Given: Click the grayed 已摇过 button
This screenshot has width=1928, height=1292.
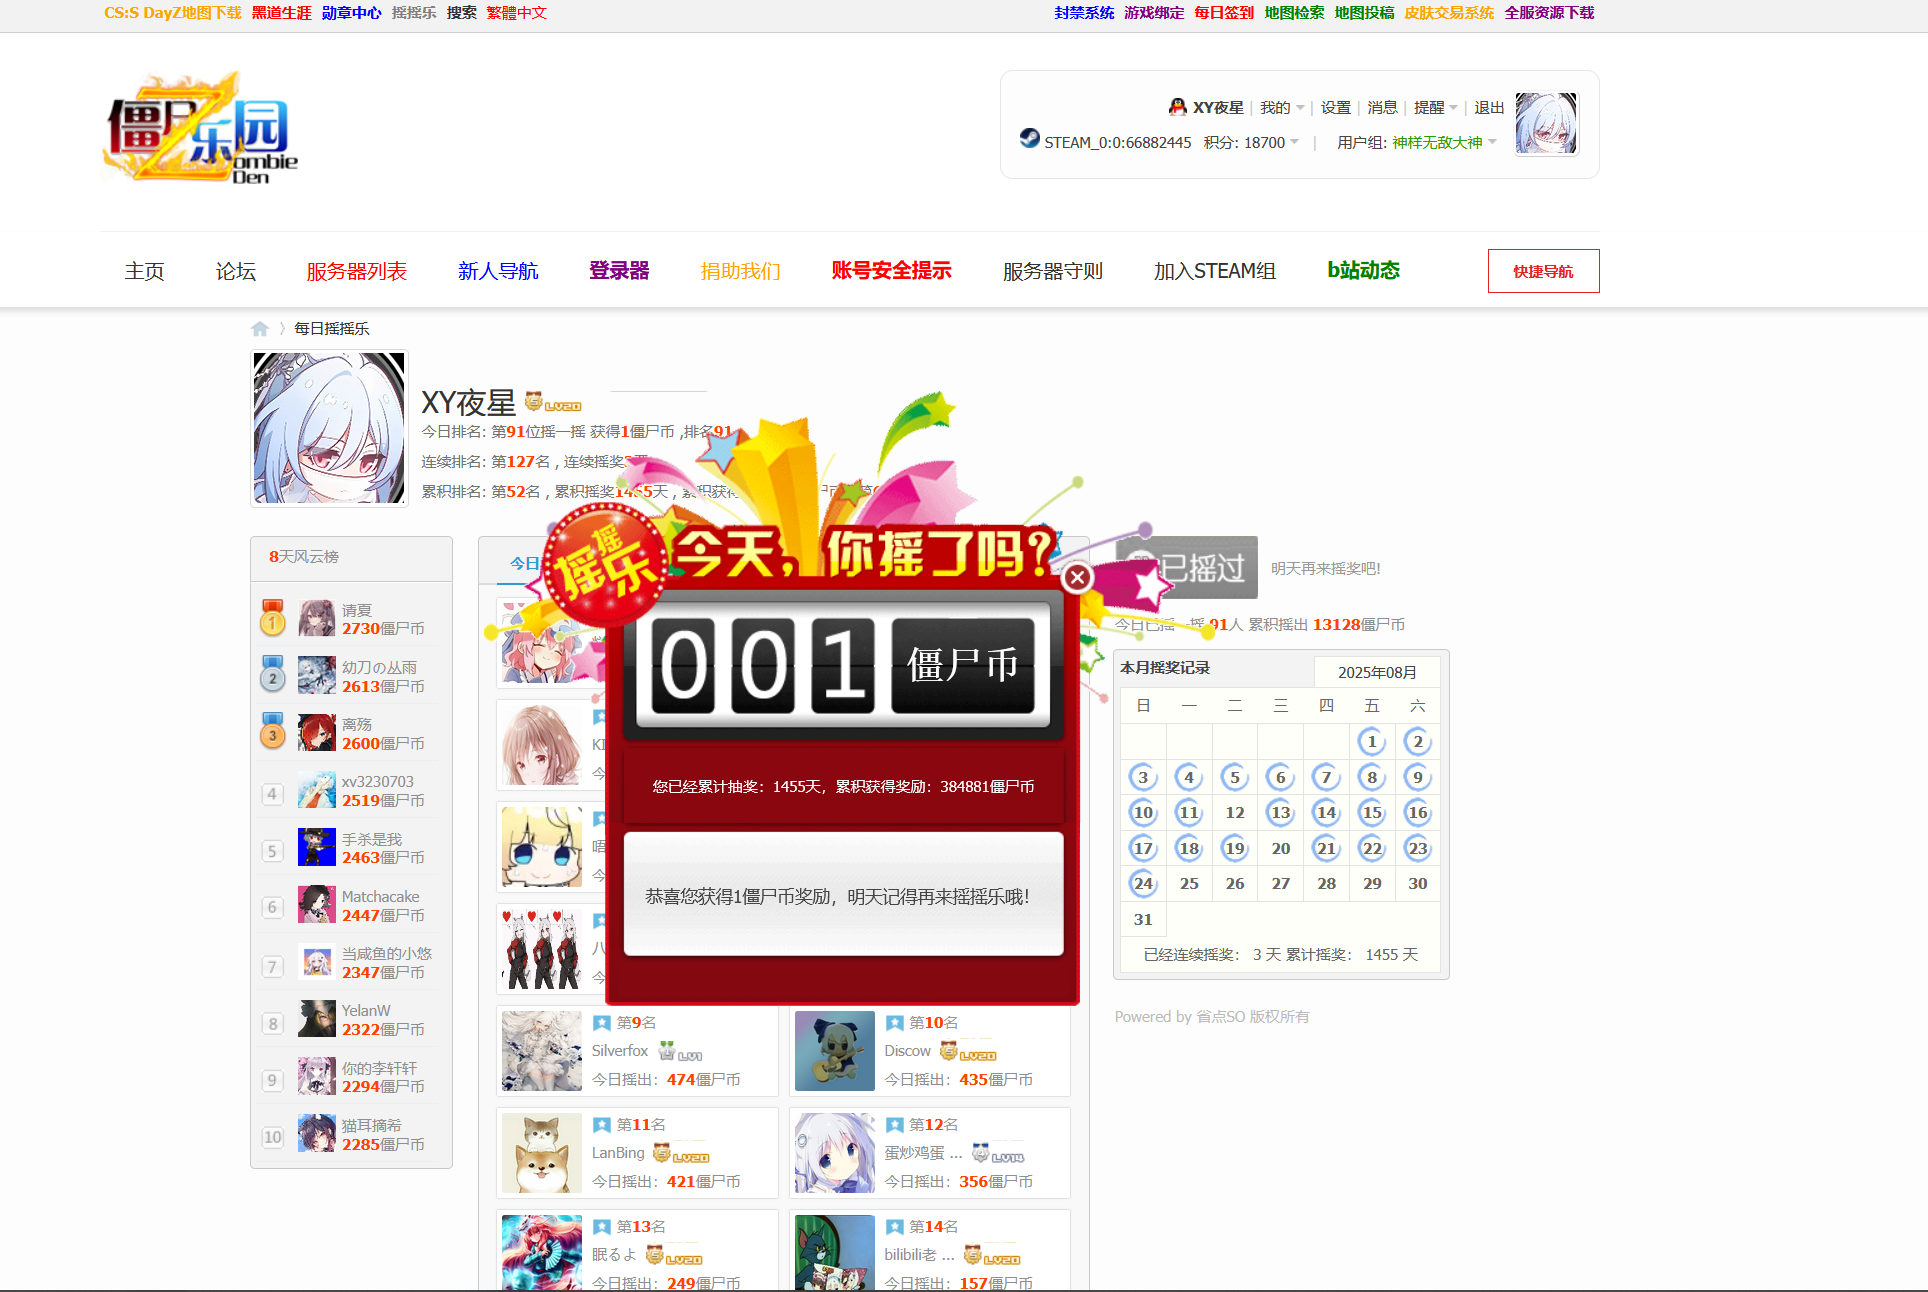Looking at the screenshot, I should pos(1188,567).
